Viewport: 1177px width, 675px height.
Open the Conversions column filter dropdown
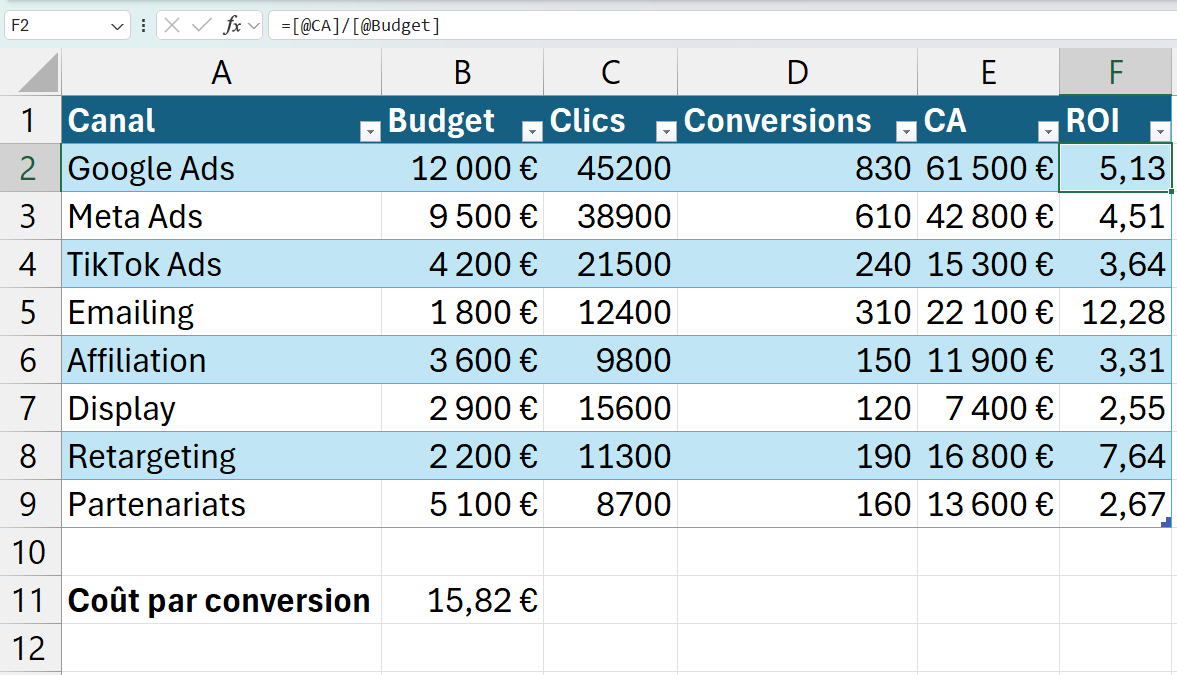[906, 131]
